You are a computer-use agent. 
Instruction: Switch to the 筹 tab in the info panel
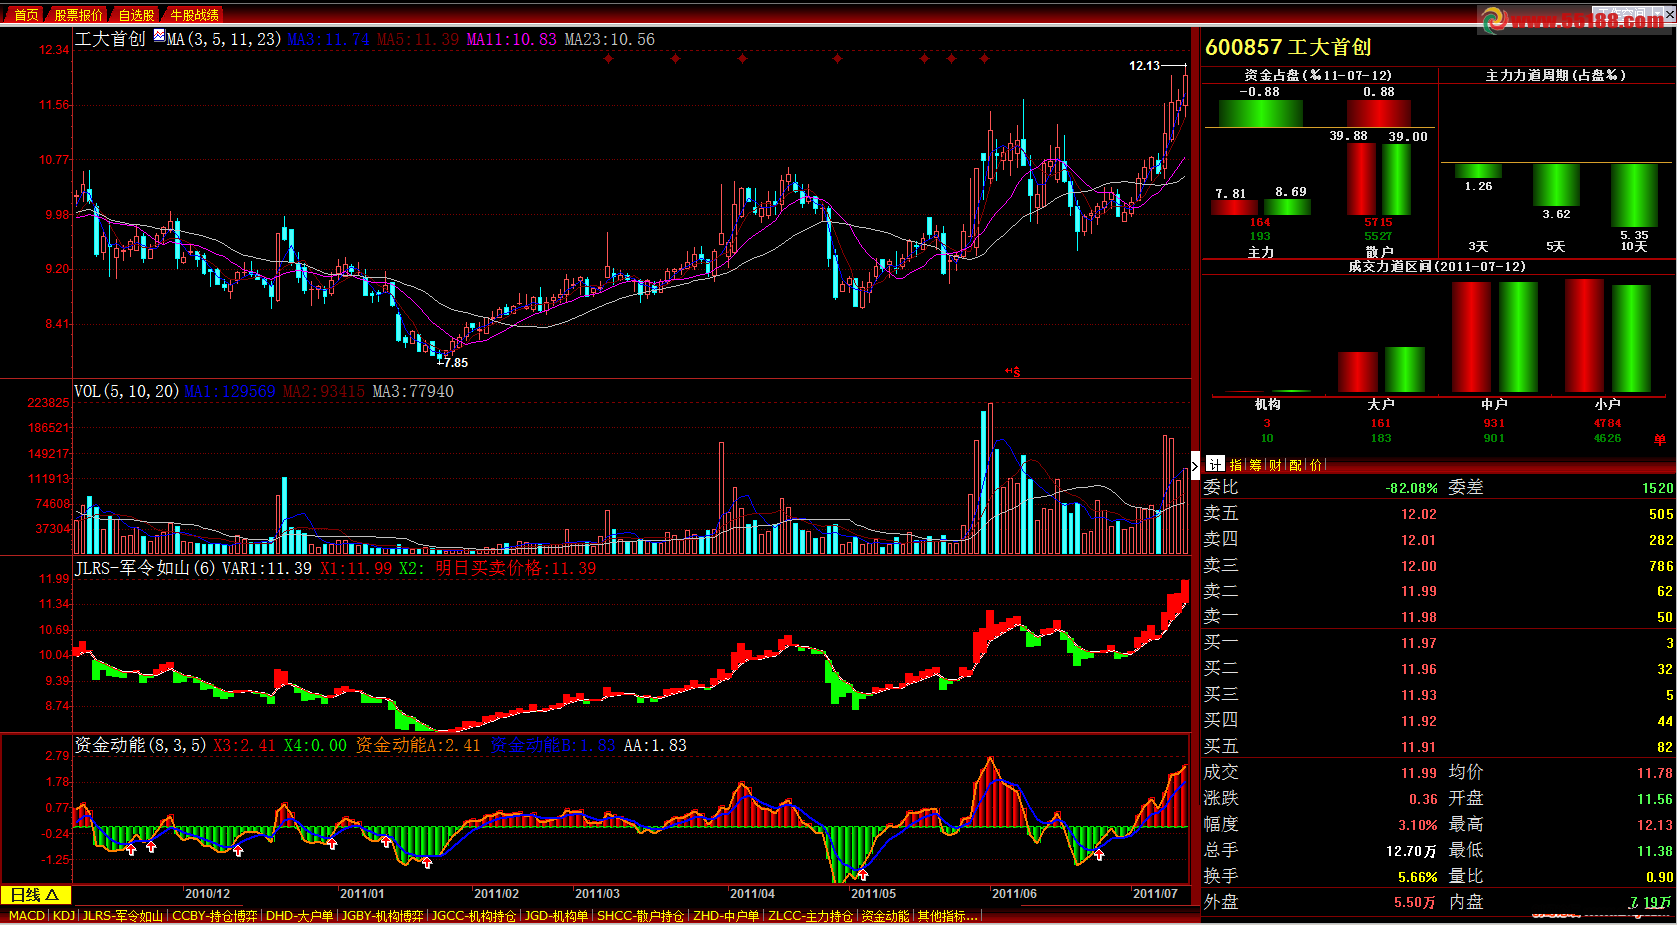tap(1256, 465)
